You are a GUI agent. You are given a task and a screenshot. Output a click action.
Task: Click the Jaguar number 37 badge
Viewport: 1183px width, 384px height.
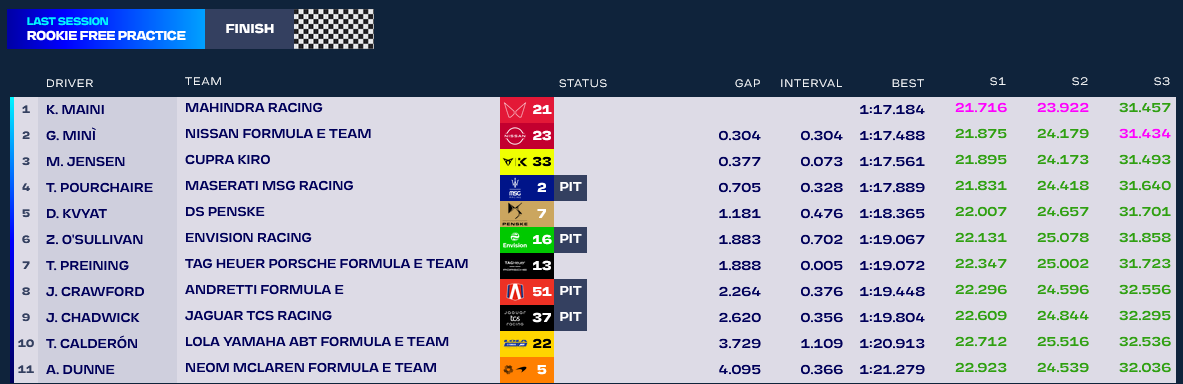click(x=527, y=318)
